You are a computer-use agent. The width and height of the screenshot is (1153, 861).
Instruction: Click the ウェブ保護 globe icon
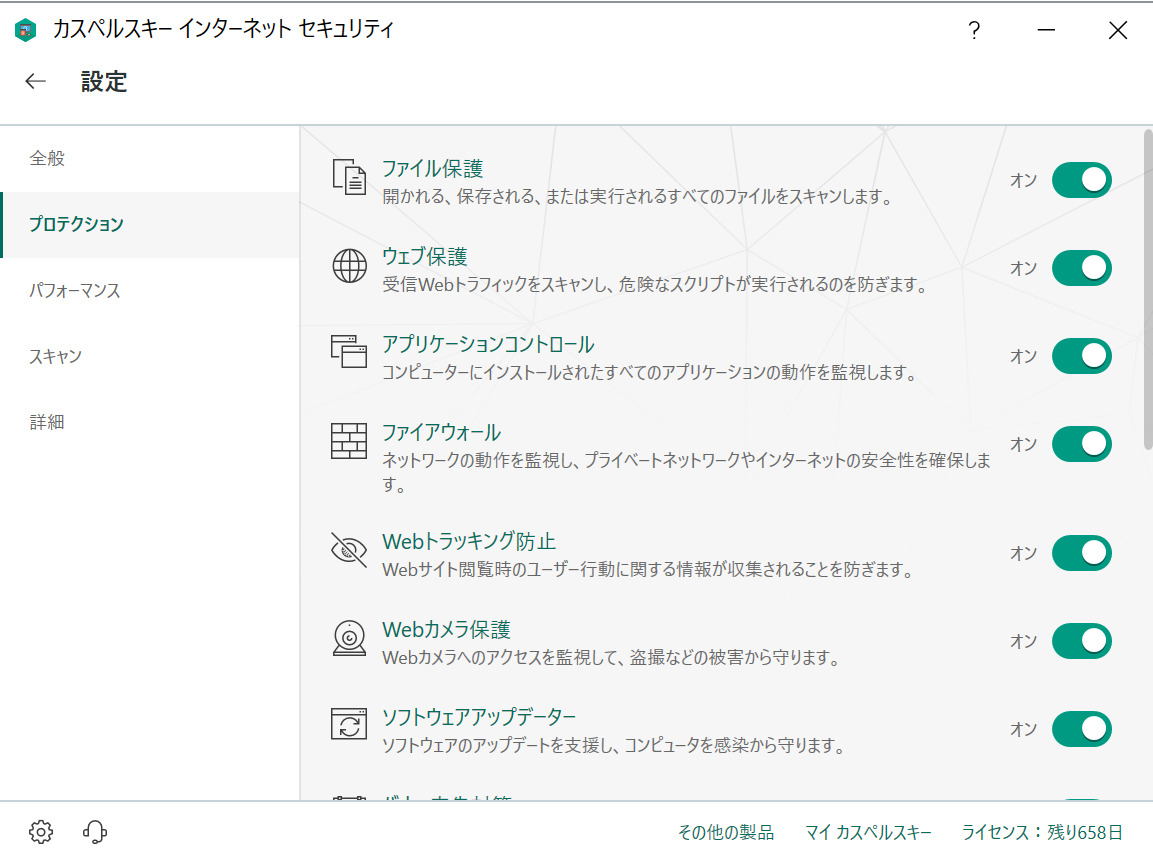[x=349, y=265]
